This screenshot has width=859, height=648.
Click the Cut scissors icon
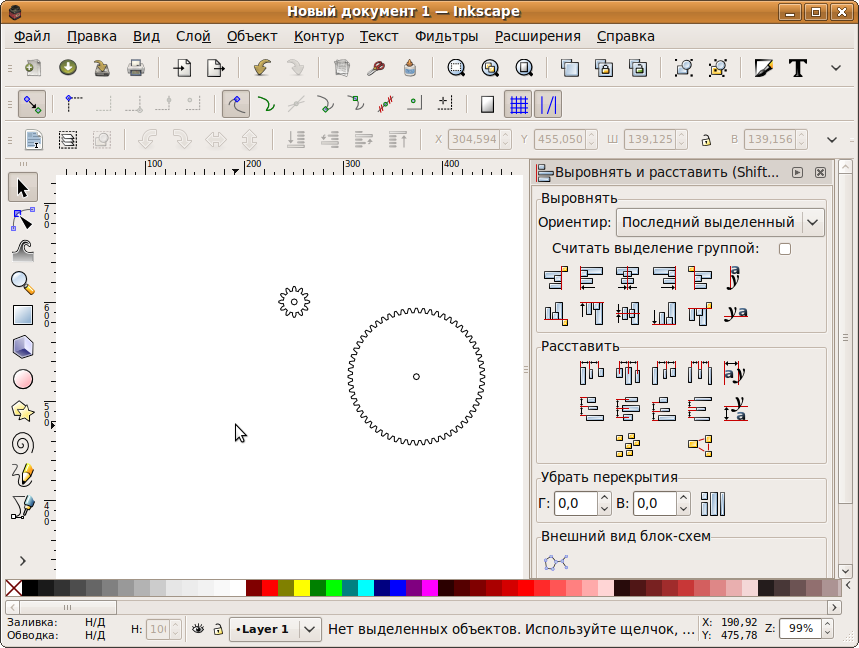coord(376,68)
